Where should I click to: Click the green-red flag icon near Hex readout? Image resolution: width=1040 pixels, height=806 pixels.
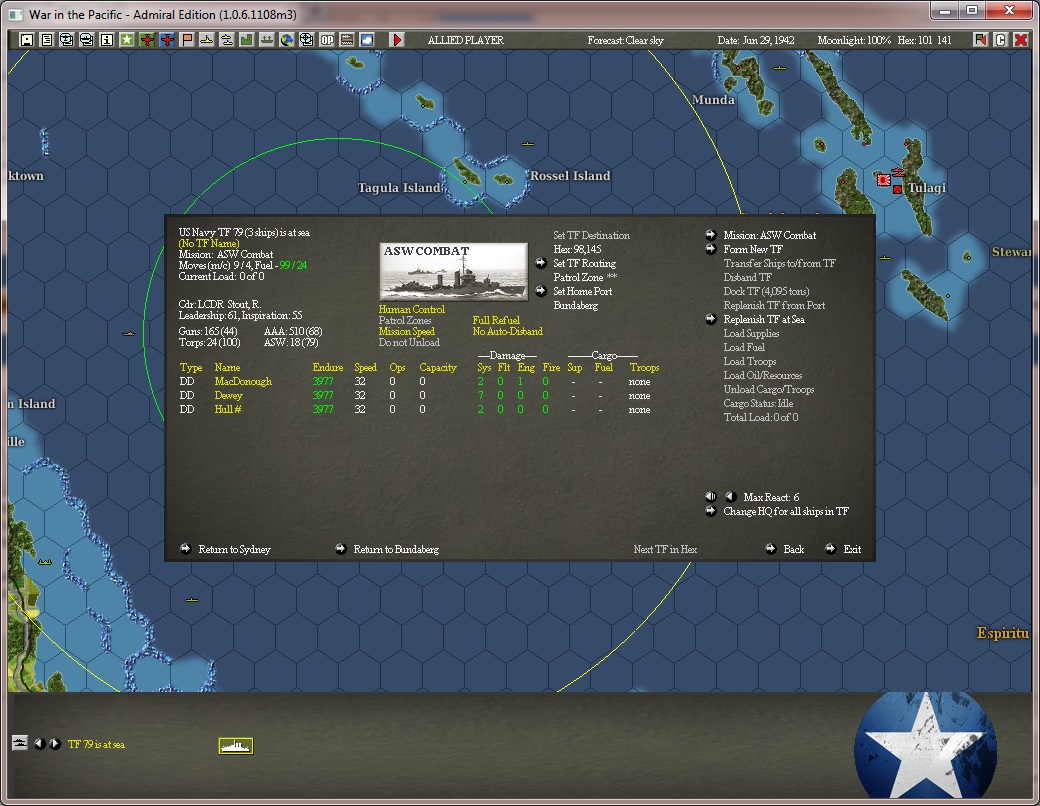click(980, 40)
